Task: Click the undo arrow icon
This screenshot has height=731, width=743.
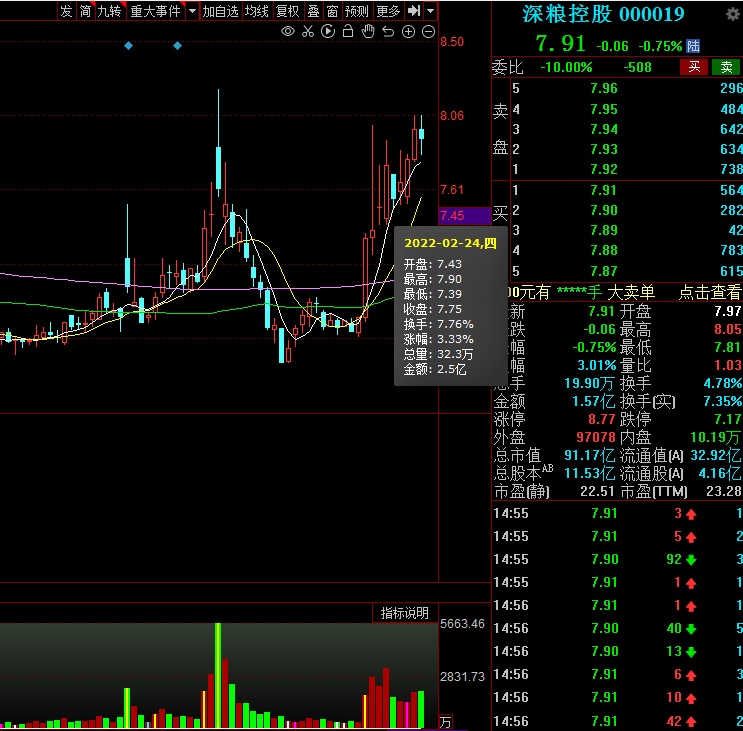Action: pos(388,32)
